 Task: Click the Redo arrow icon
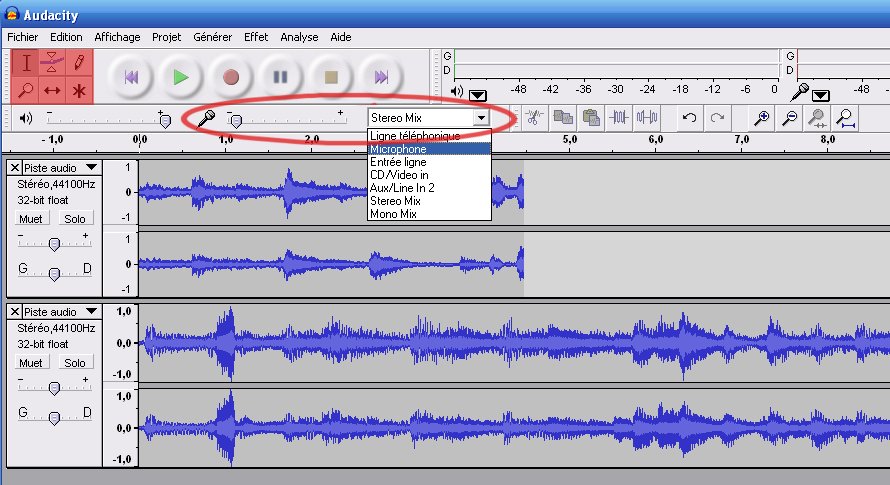717,118
